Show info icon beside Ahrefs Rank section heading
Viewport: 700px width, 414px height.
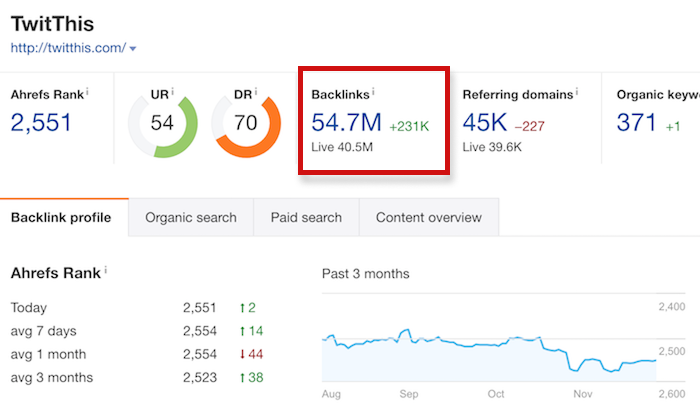coord(105,270)
